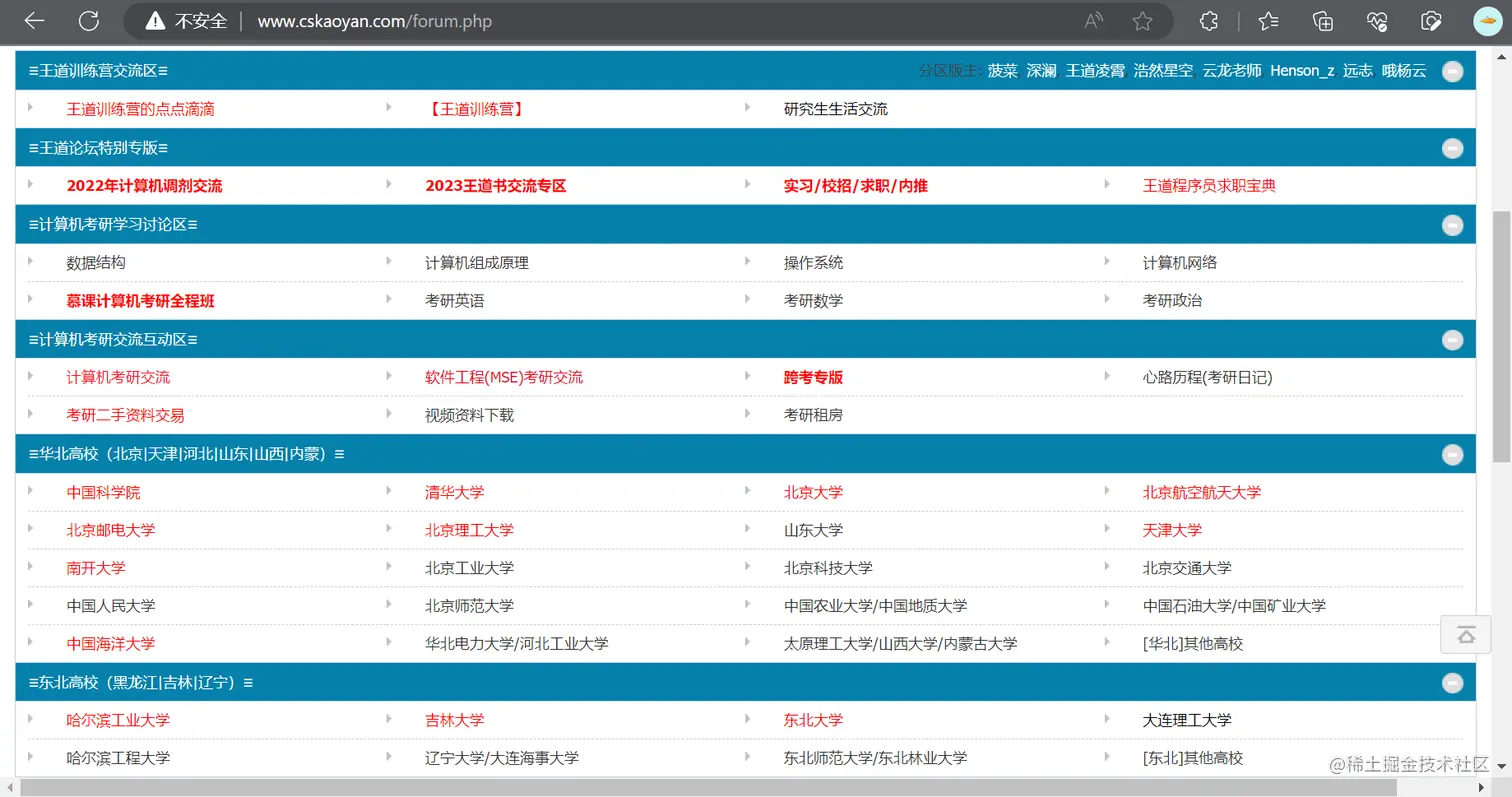Image resolution: width=1512 pixels, height=797 pixels.
Task: Open the 数据结构 board
Action: (96, 263)
